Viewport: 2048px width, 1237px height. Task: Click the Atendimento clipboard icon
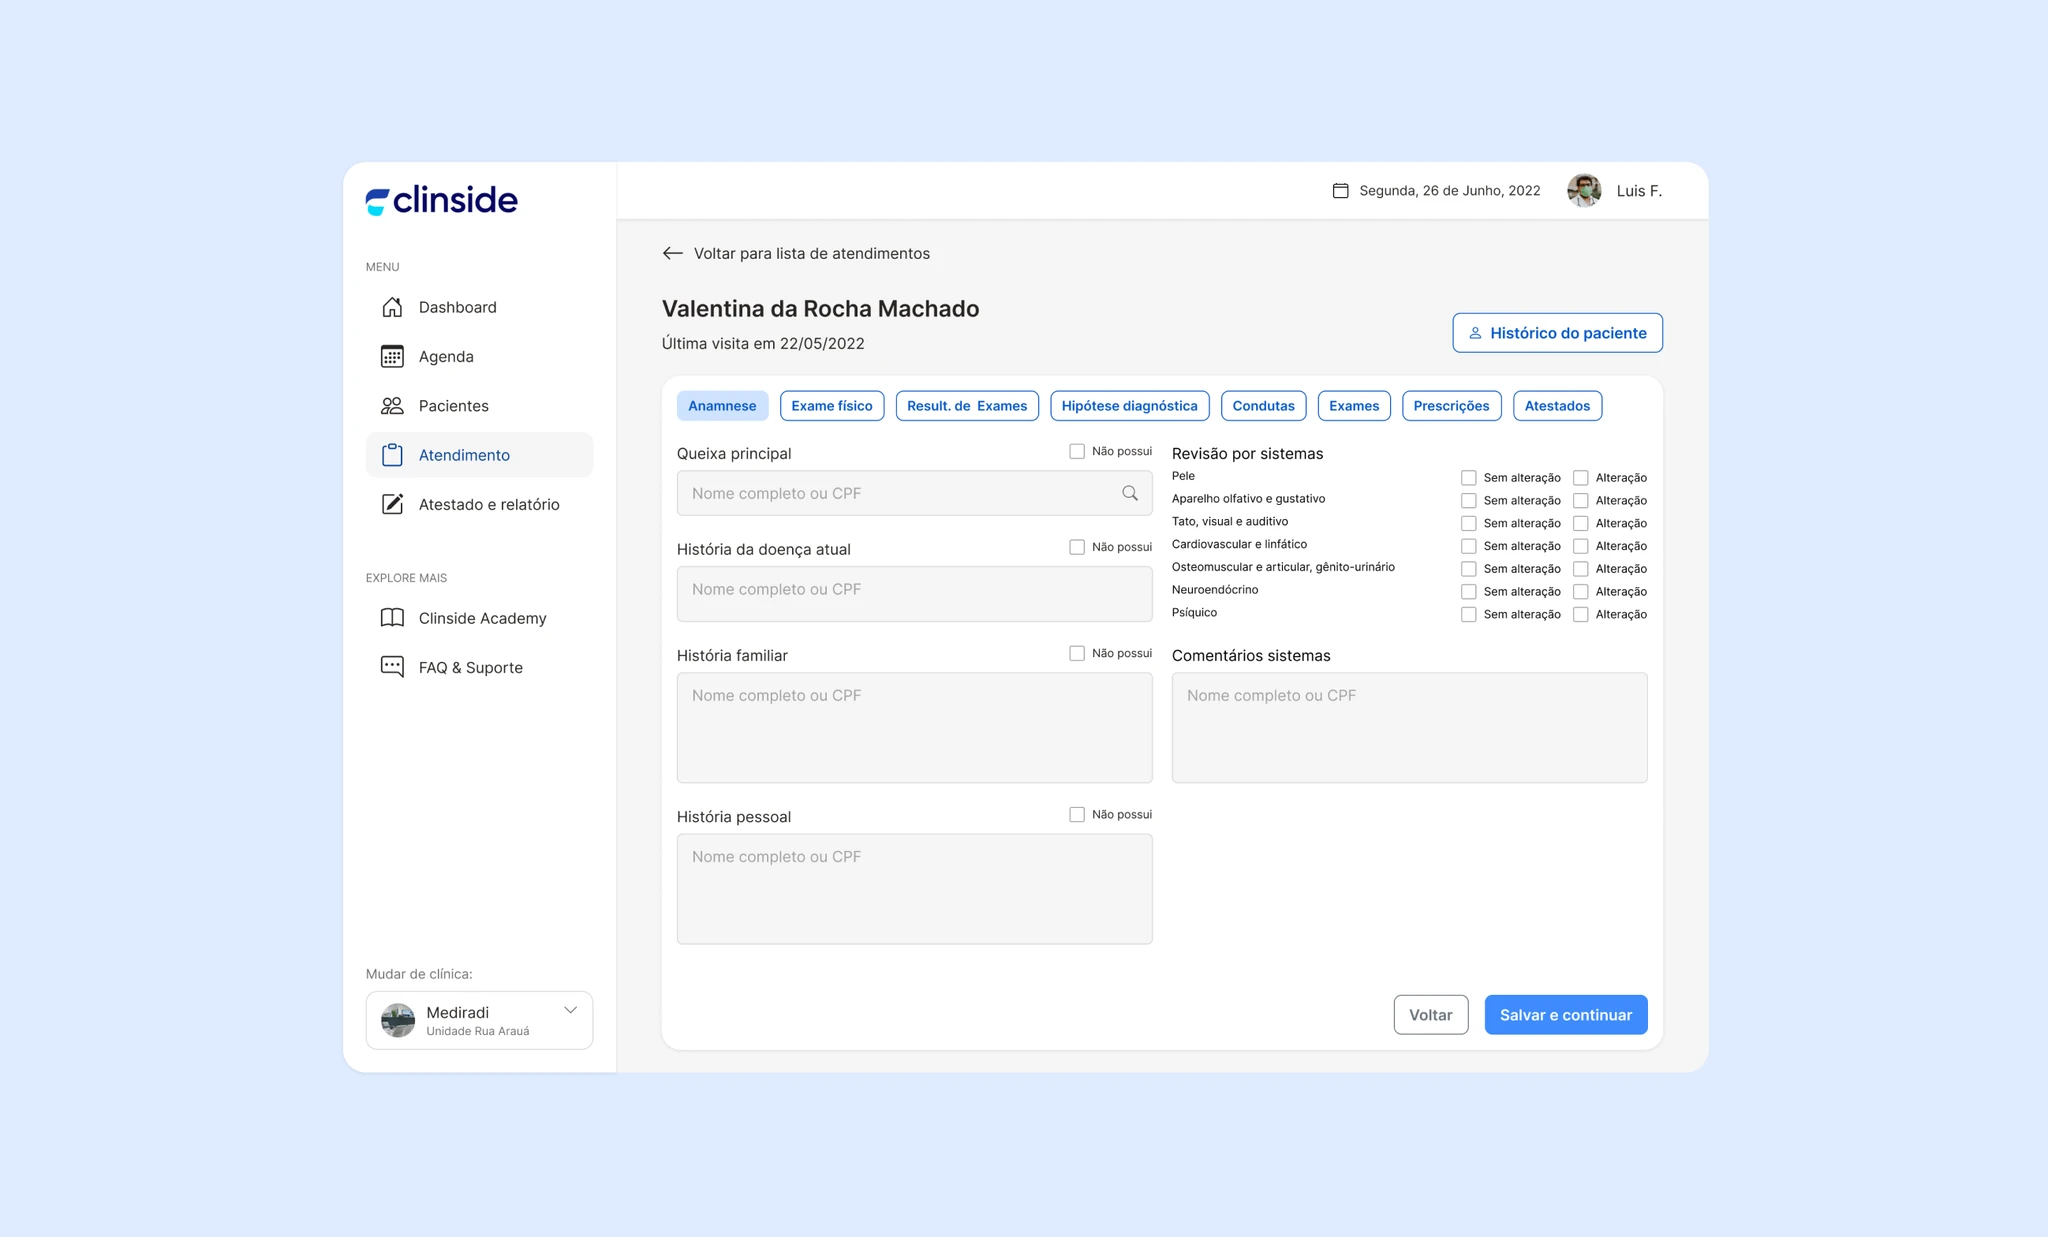[391, 455]
